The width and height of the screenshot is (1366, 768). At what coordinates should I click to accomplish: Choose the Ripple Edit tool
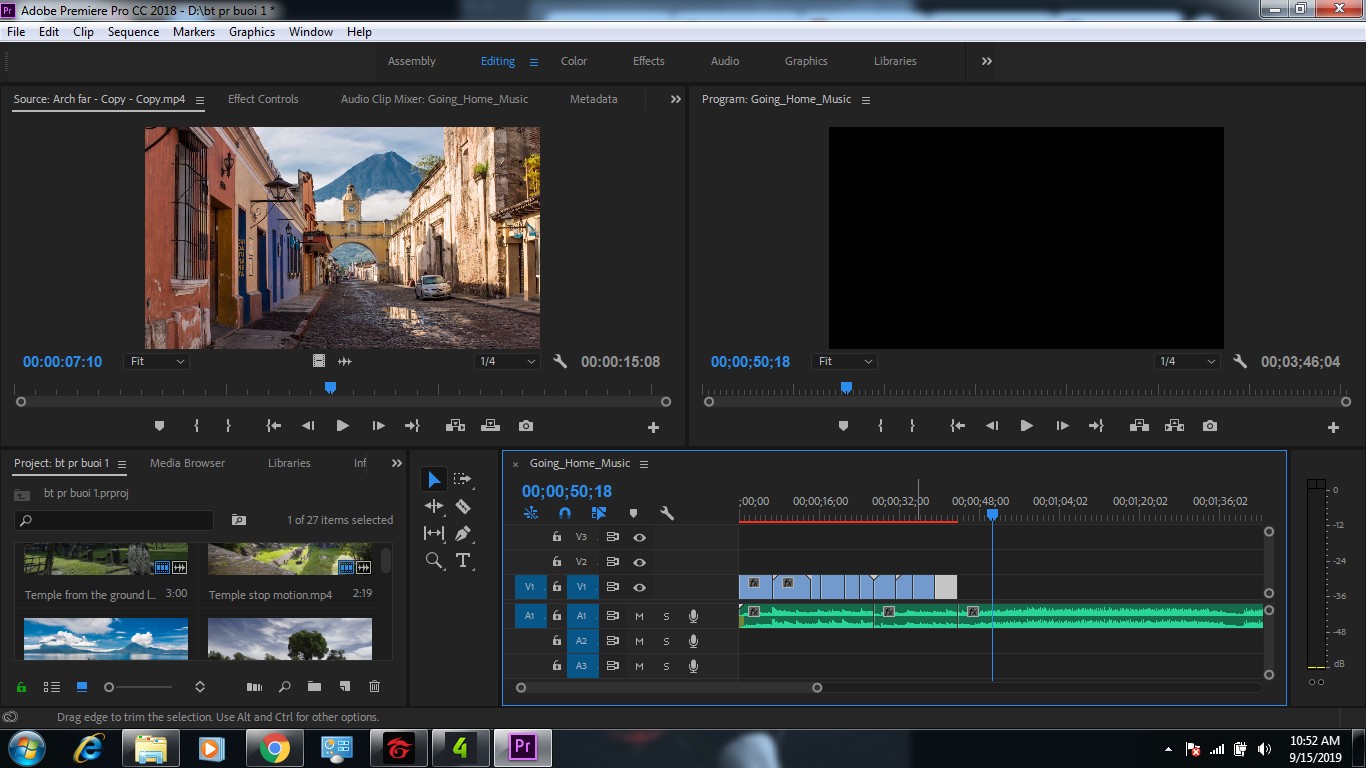(x=434, y=507)
